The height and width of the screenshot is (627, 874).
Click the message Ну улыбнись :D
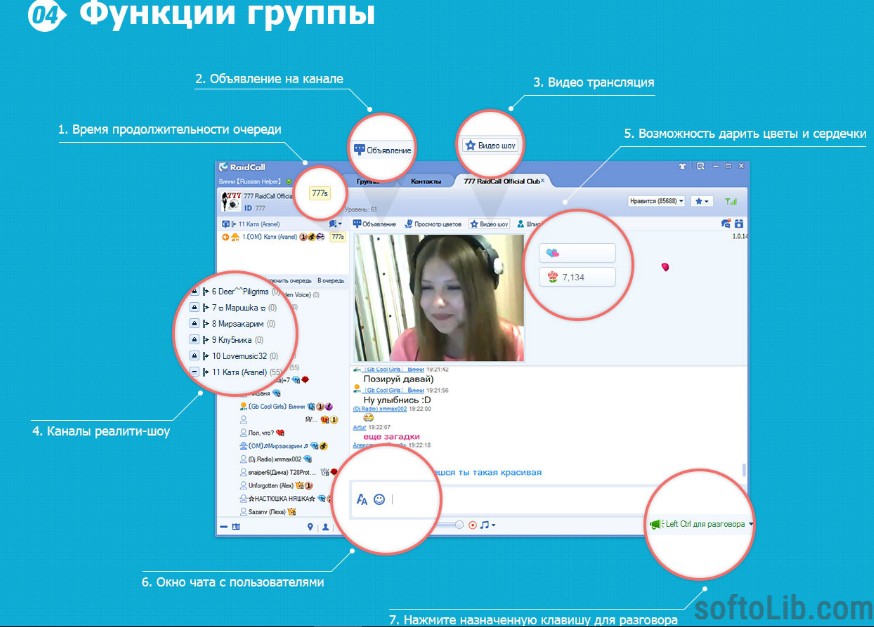click(x=397, y=400)
